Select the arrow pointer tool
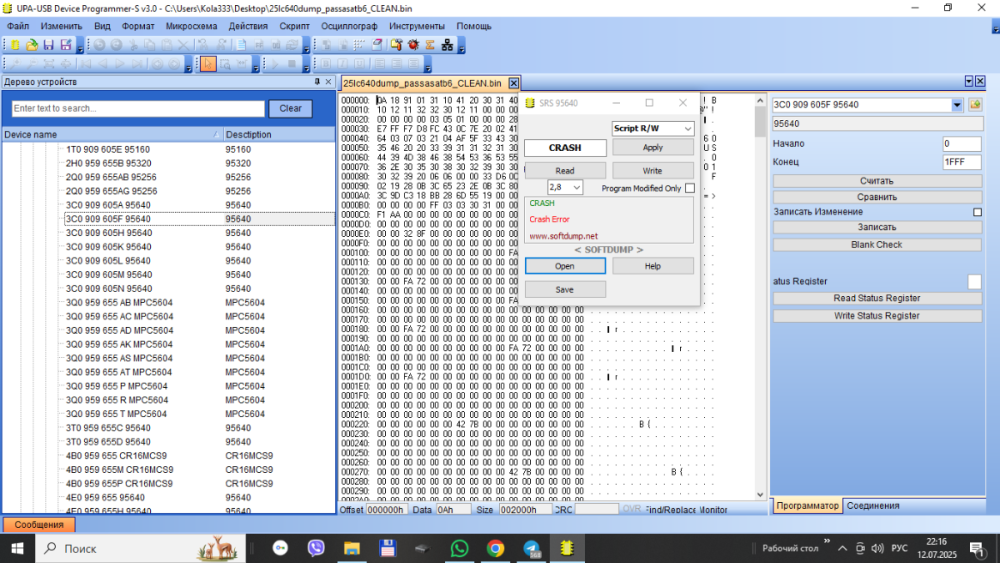Image resolution: width=1000 pixels, height=563 pixels. point(208,64)
